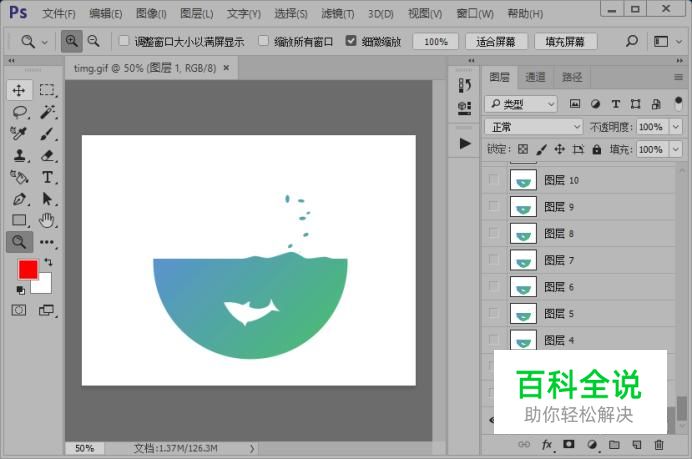The image size is (692, 459).
Task: Select the Magic Wand tool
Action: 47,112
